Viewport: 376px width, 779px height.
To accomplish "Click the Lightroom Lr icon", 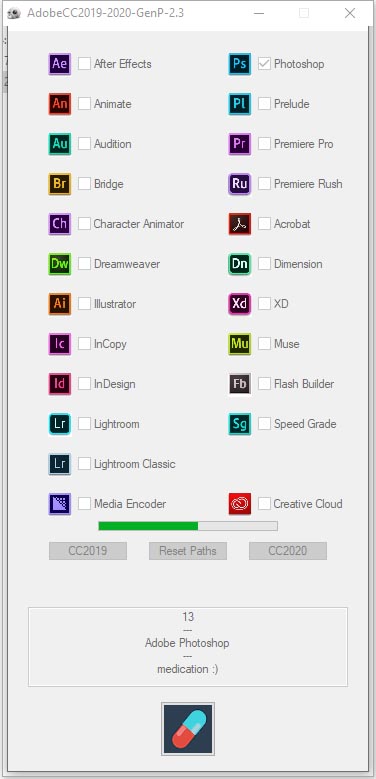I will (60, 424).
